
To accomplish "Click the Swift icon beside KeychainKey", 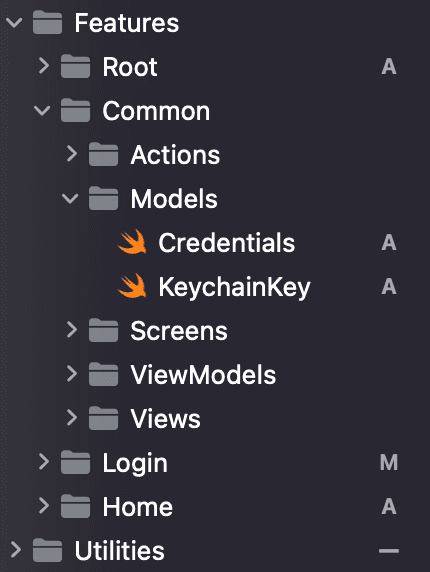I will coord(132,286).
